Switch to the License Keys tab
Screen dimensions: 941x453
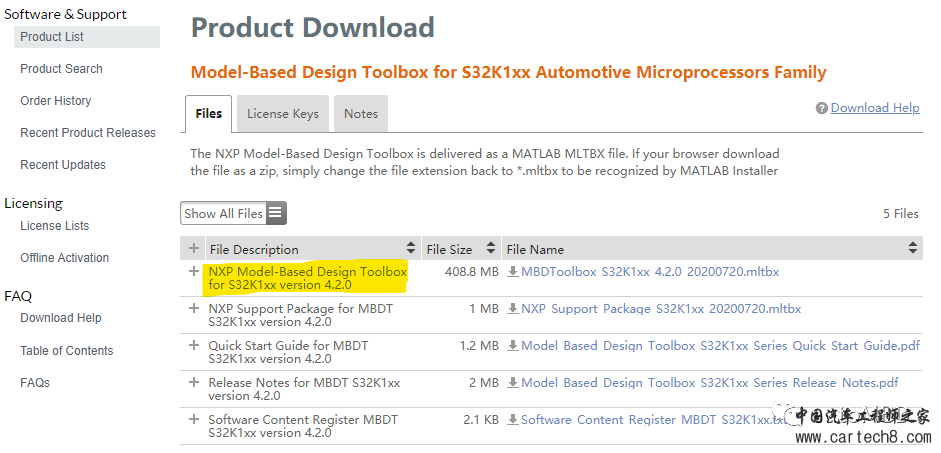pos(283,113)
